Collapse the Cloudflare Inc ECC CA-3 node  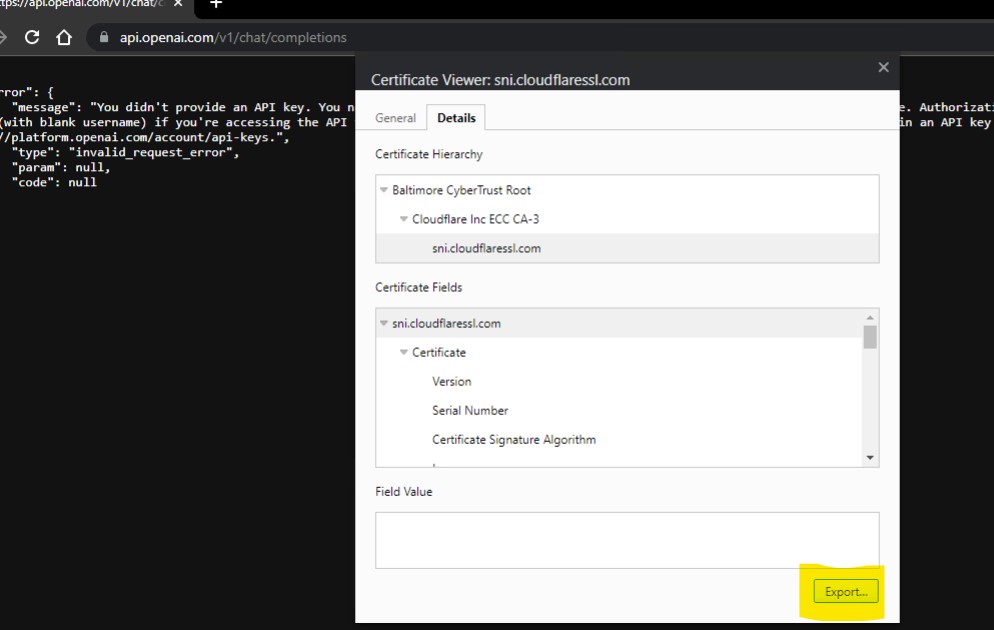click(x=404, y=219)
